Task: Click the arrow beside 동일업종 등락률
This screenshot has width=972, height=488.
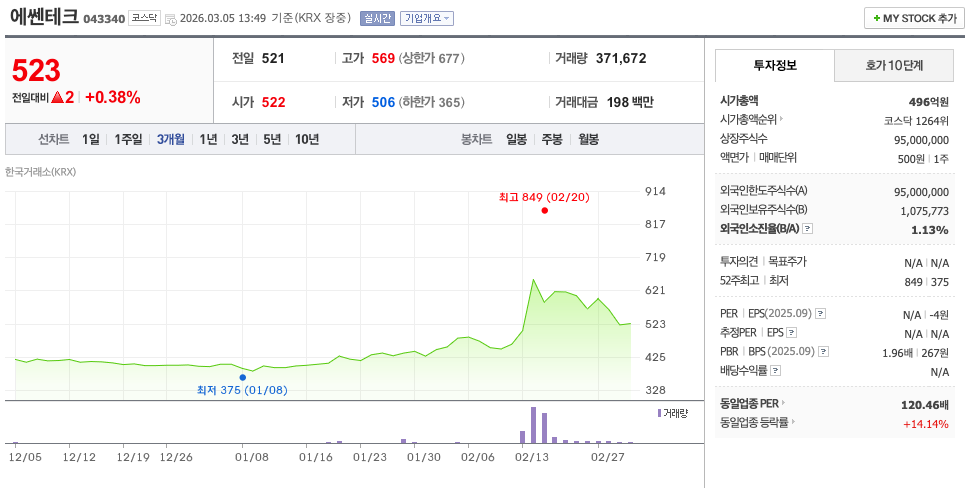Action: pos(793,422)
